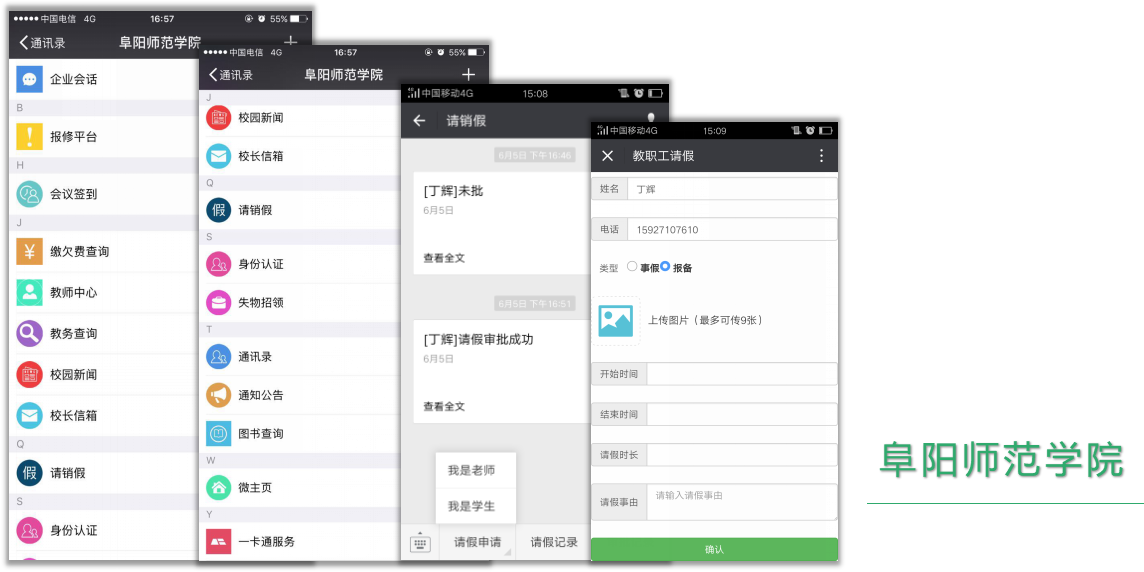Click the 请假事由 text area
This screenshot has height=572, width=1144.
pyautogui.click(x=742, y=502)
